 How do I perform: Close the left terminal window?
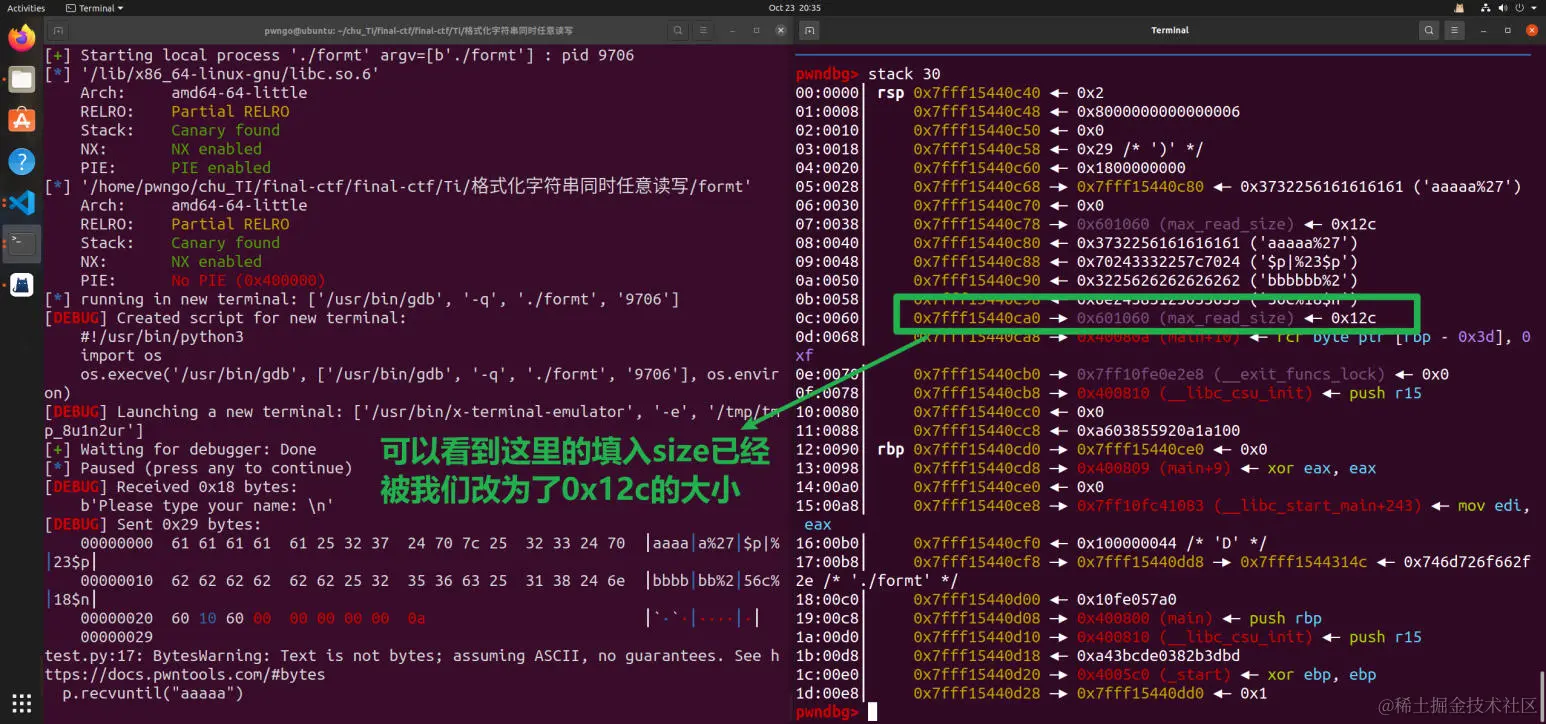point(779,31)
